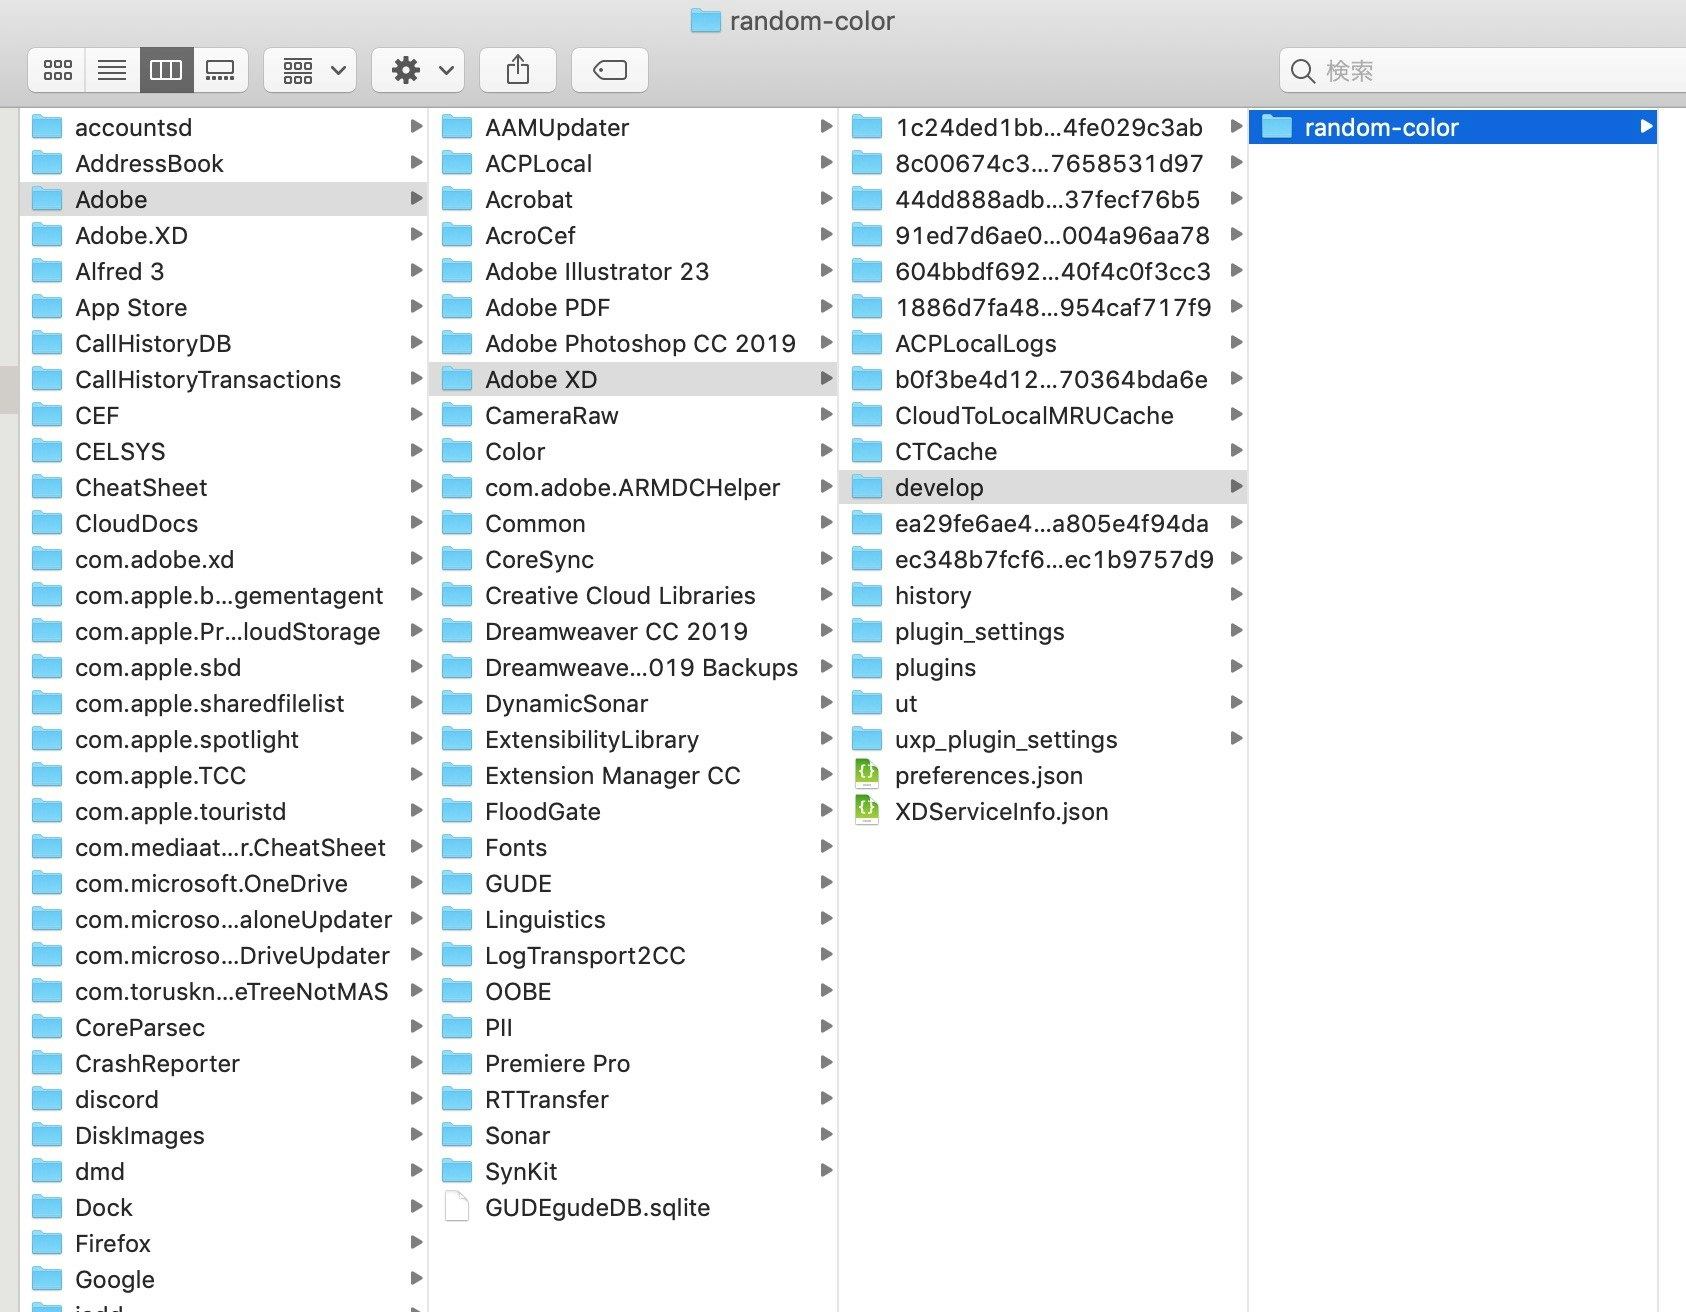The width and height of the screenshot is (1686, 1312).
Task: Click the XDServiceInfo.json file icon
Action: coord(867,810)
